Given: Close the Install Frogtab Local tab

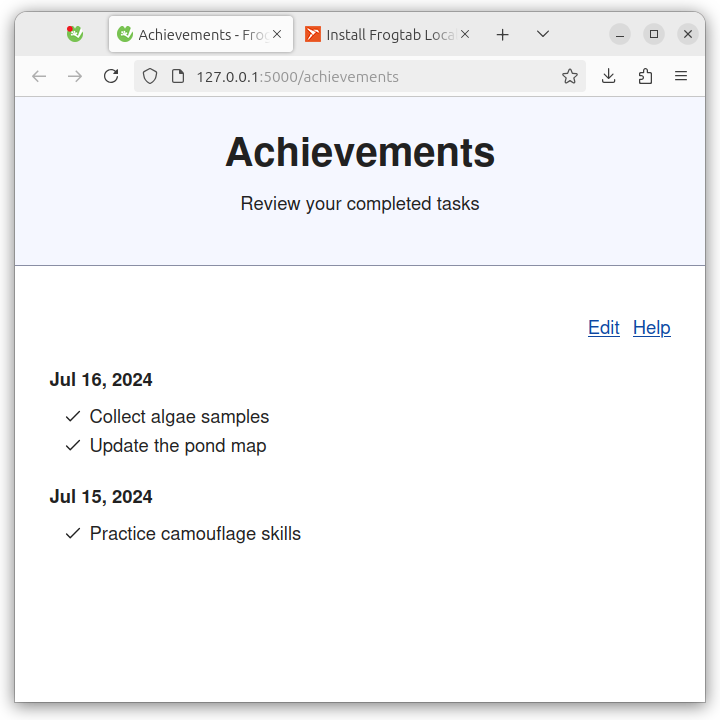Looking at the screenshot, I should tap(465, 34).
